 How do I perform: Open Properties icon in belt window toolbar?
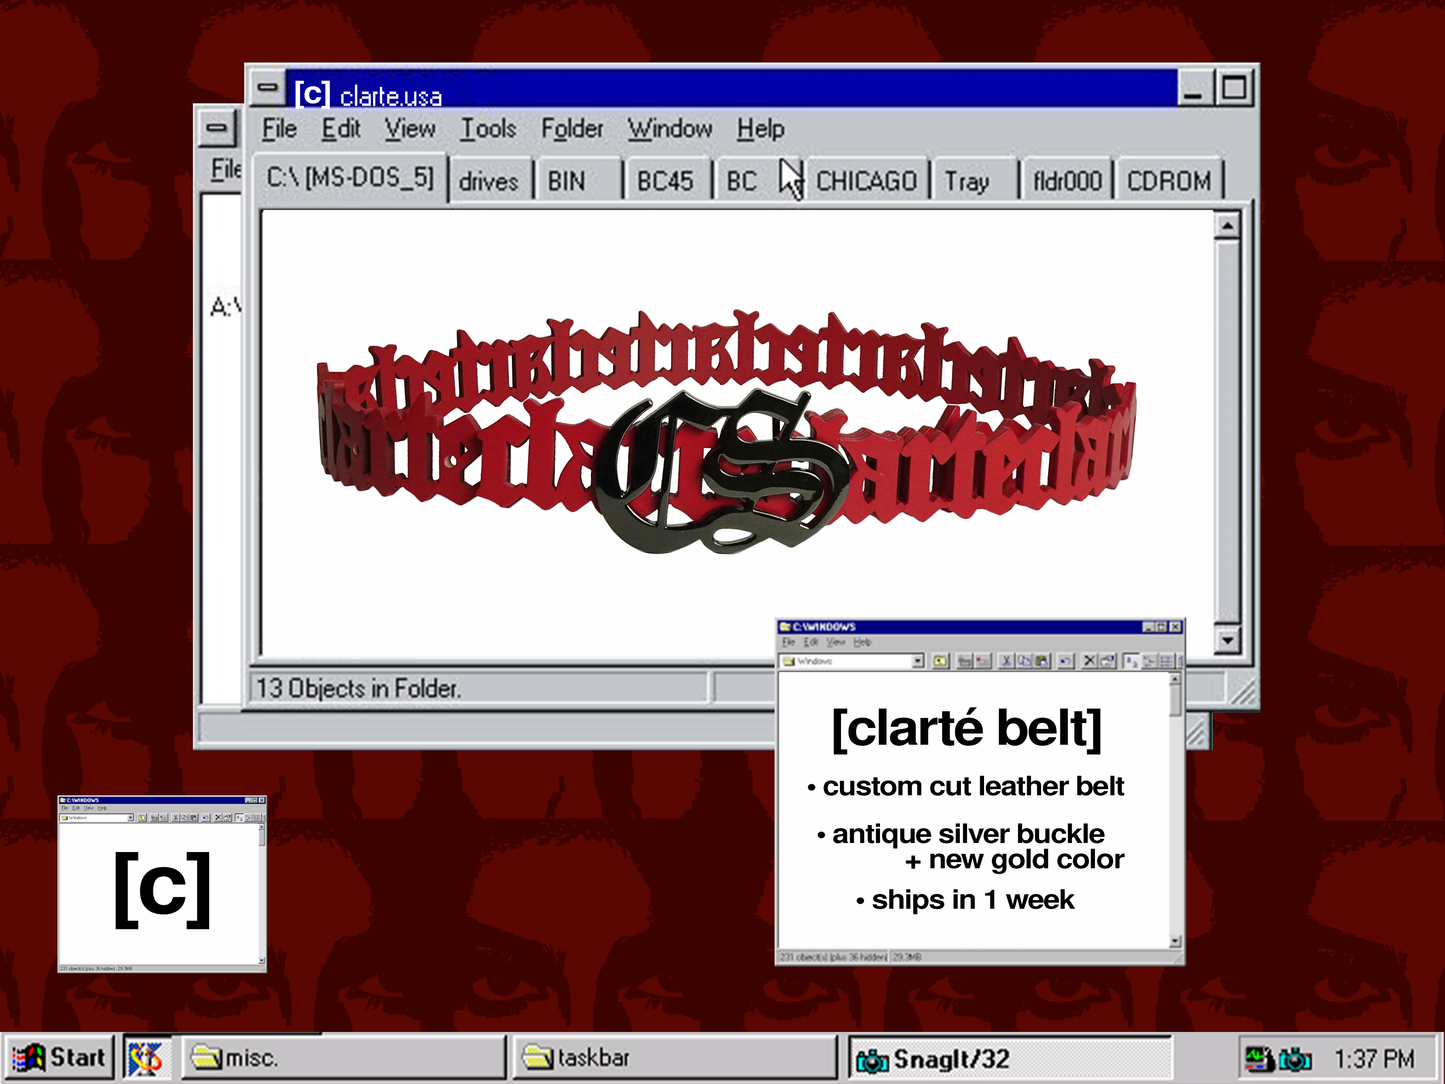pyautogui.click(x=1107, y=661)
